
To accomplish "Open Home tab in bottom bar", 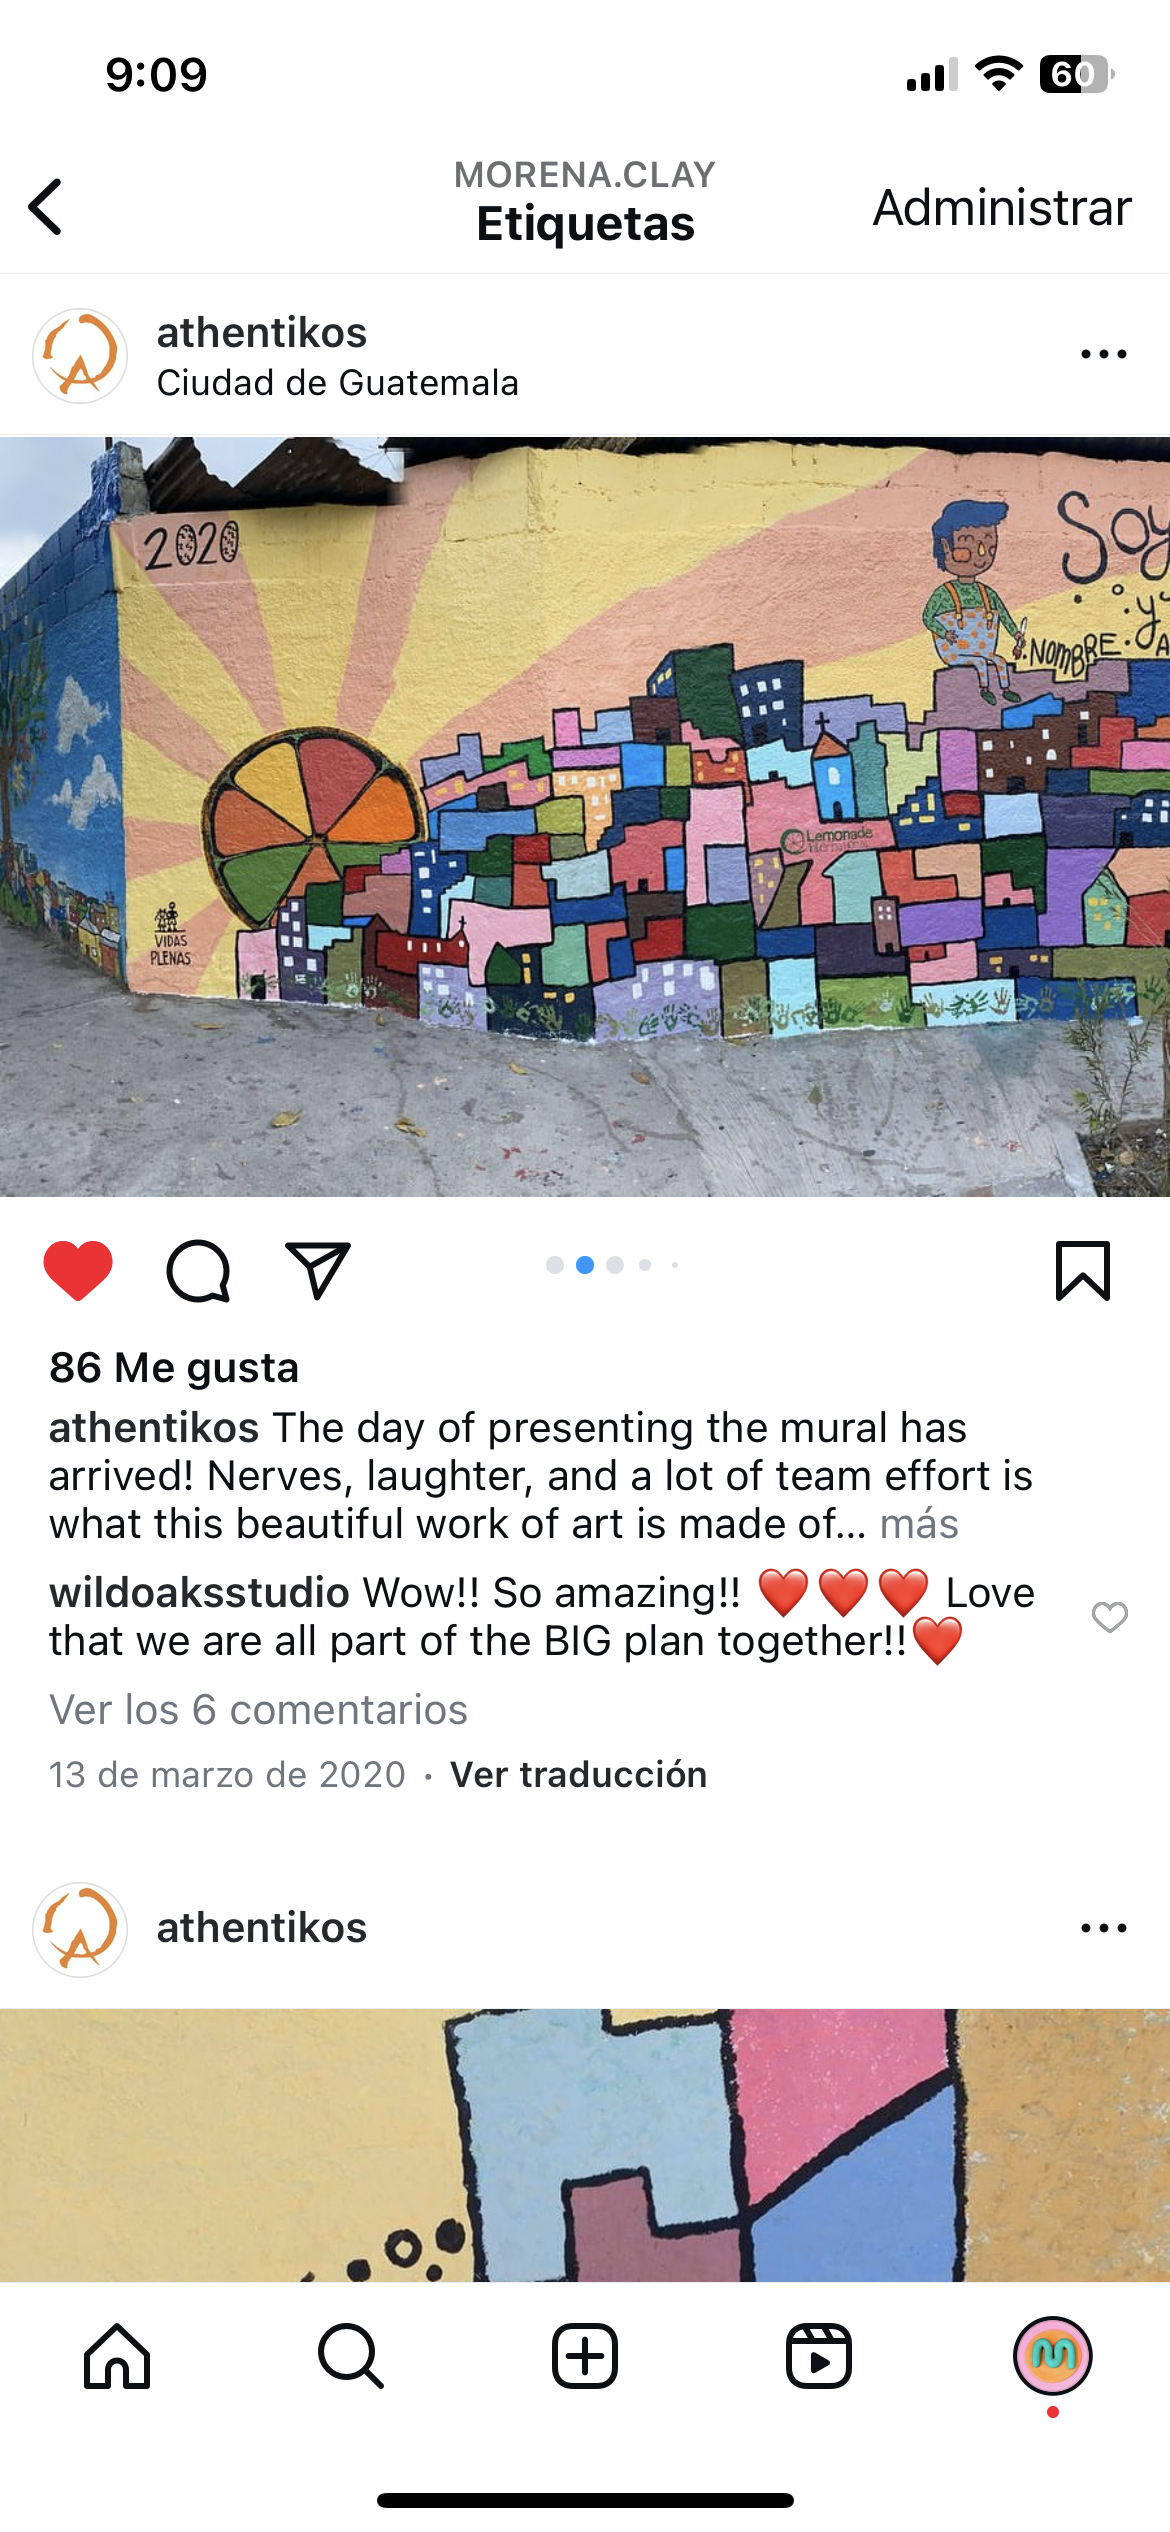I will coord(117,2356).
